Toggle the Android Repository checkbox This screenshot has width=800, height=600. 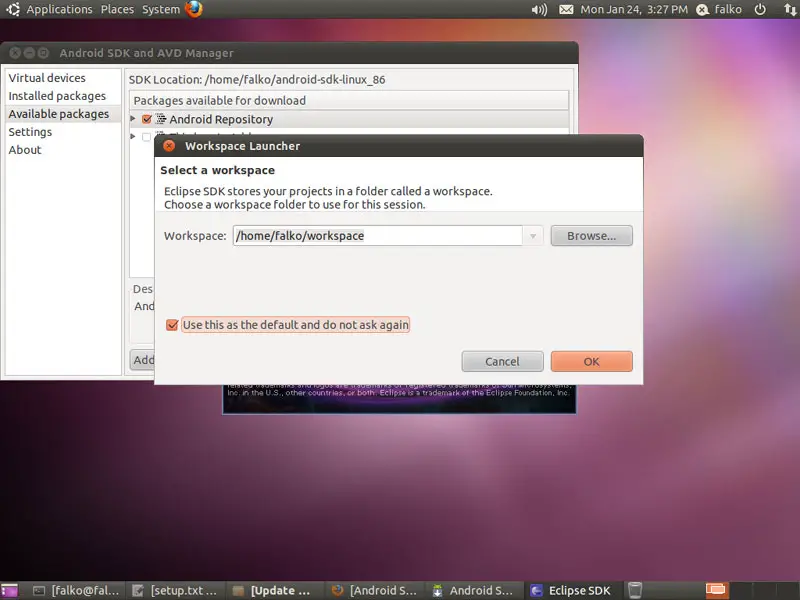point(147,119)
